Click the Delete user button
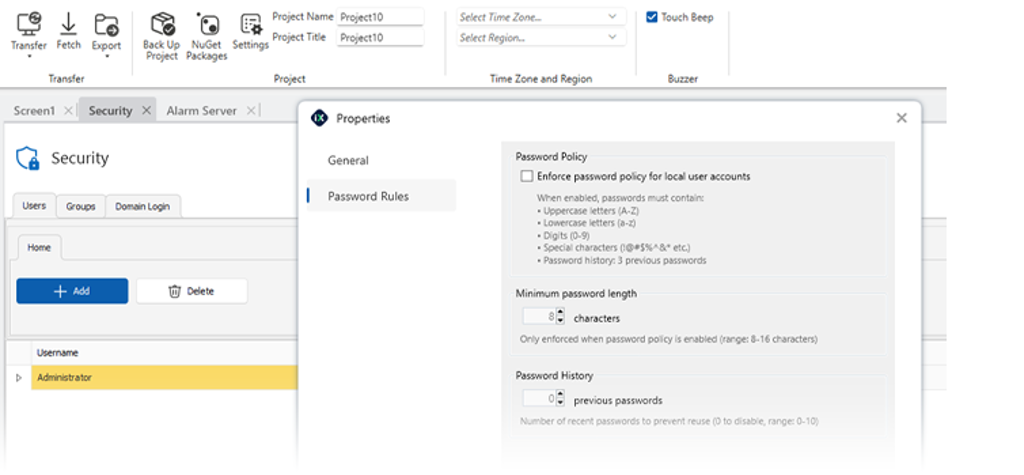Image resolution: width=1024 pixels, height=475 pixels. click(192, 291)
